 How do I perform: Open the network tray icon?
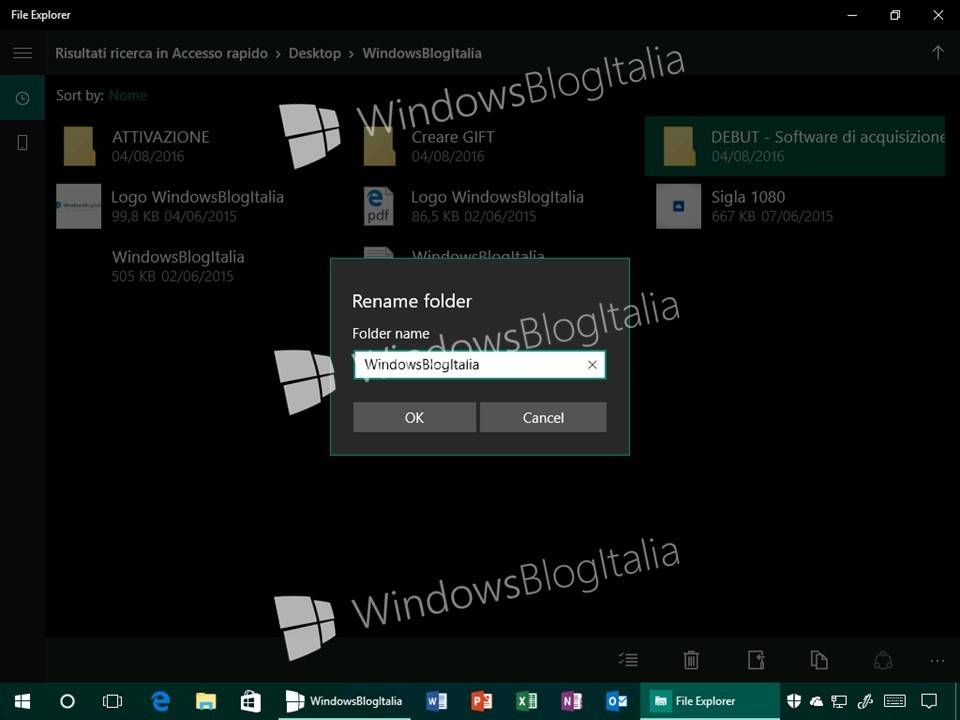click(839, 702)
